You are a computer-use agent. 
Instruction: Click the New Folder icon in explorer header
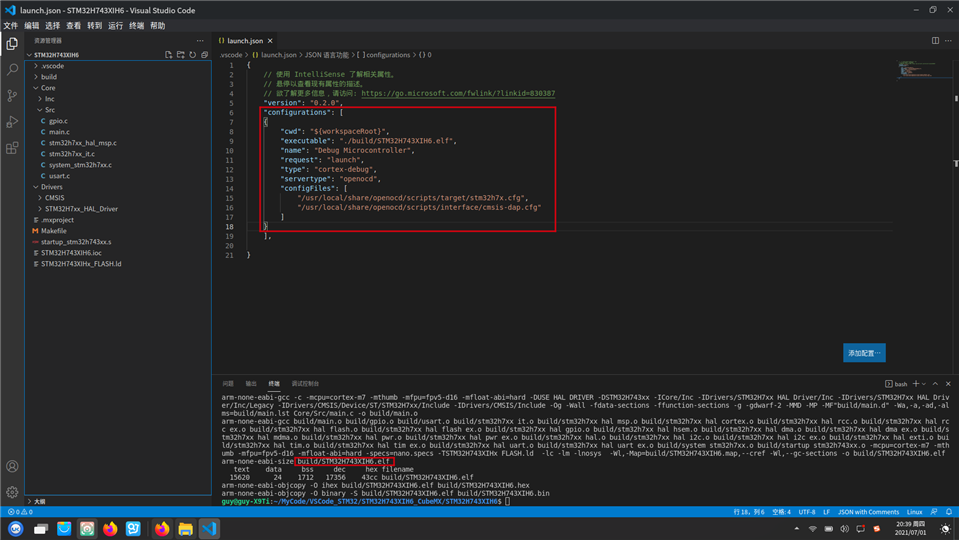pos(180,55)
